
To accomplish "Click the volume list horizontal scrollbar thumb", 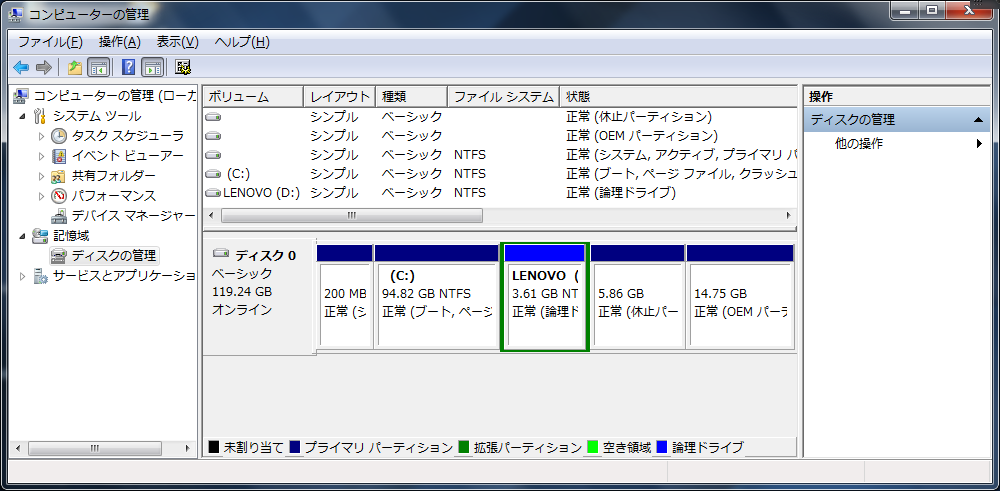I will 352,216.
